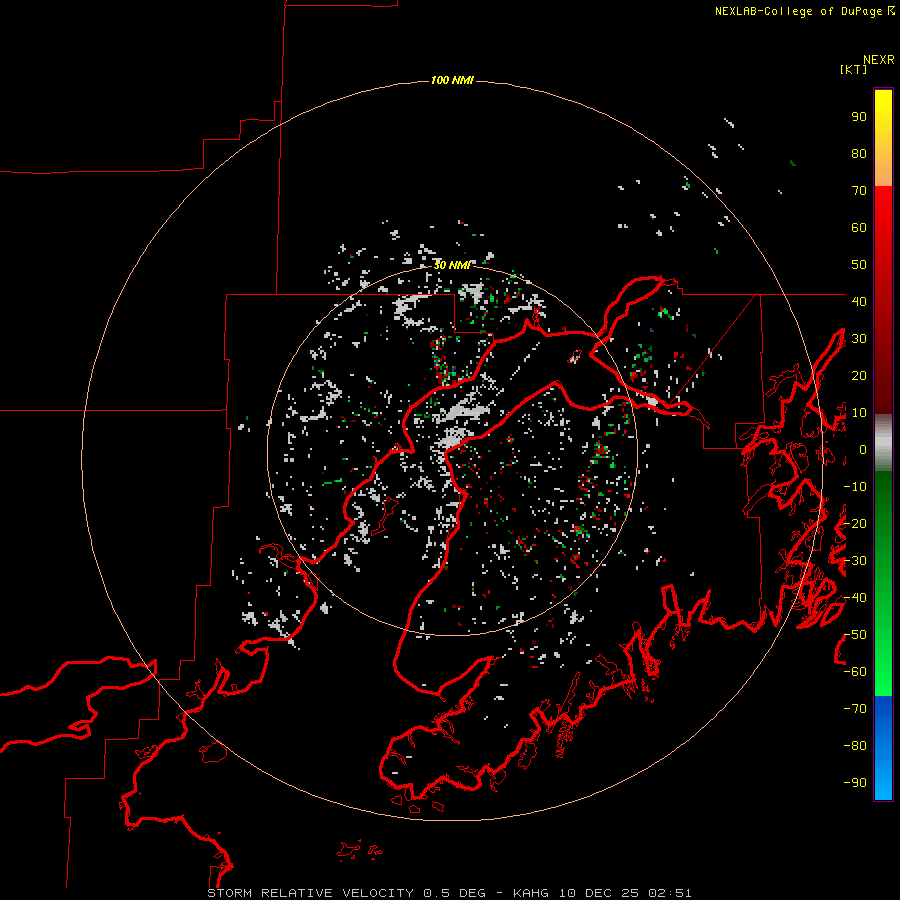Screen dimensions: 900x900
Task: Click the 50 value on velocity scale
Action: (x=859, y=265)
